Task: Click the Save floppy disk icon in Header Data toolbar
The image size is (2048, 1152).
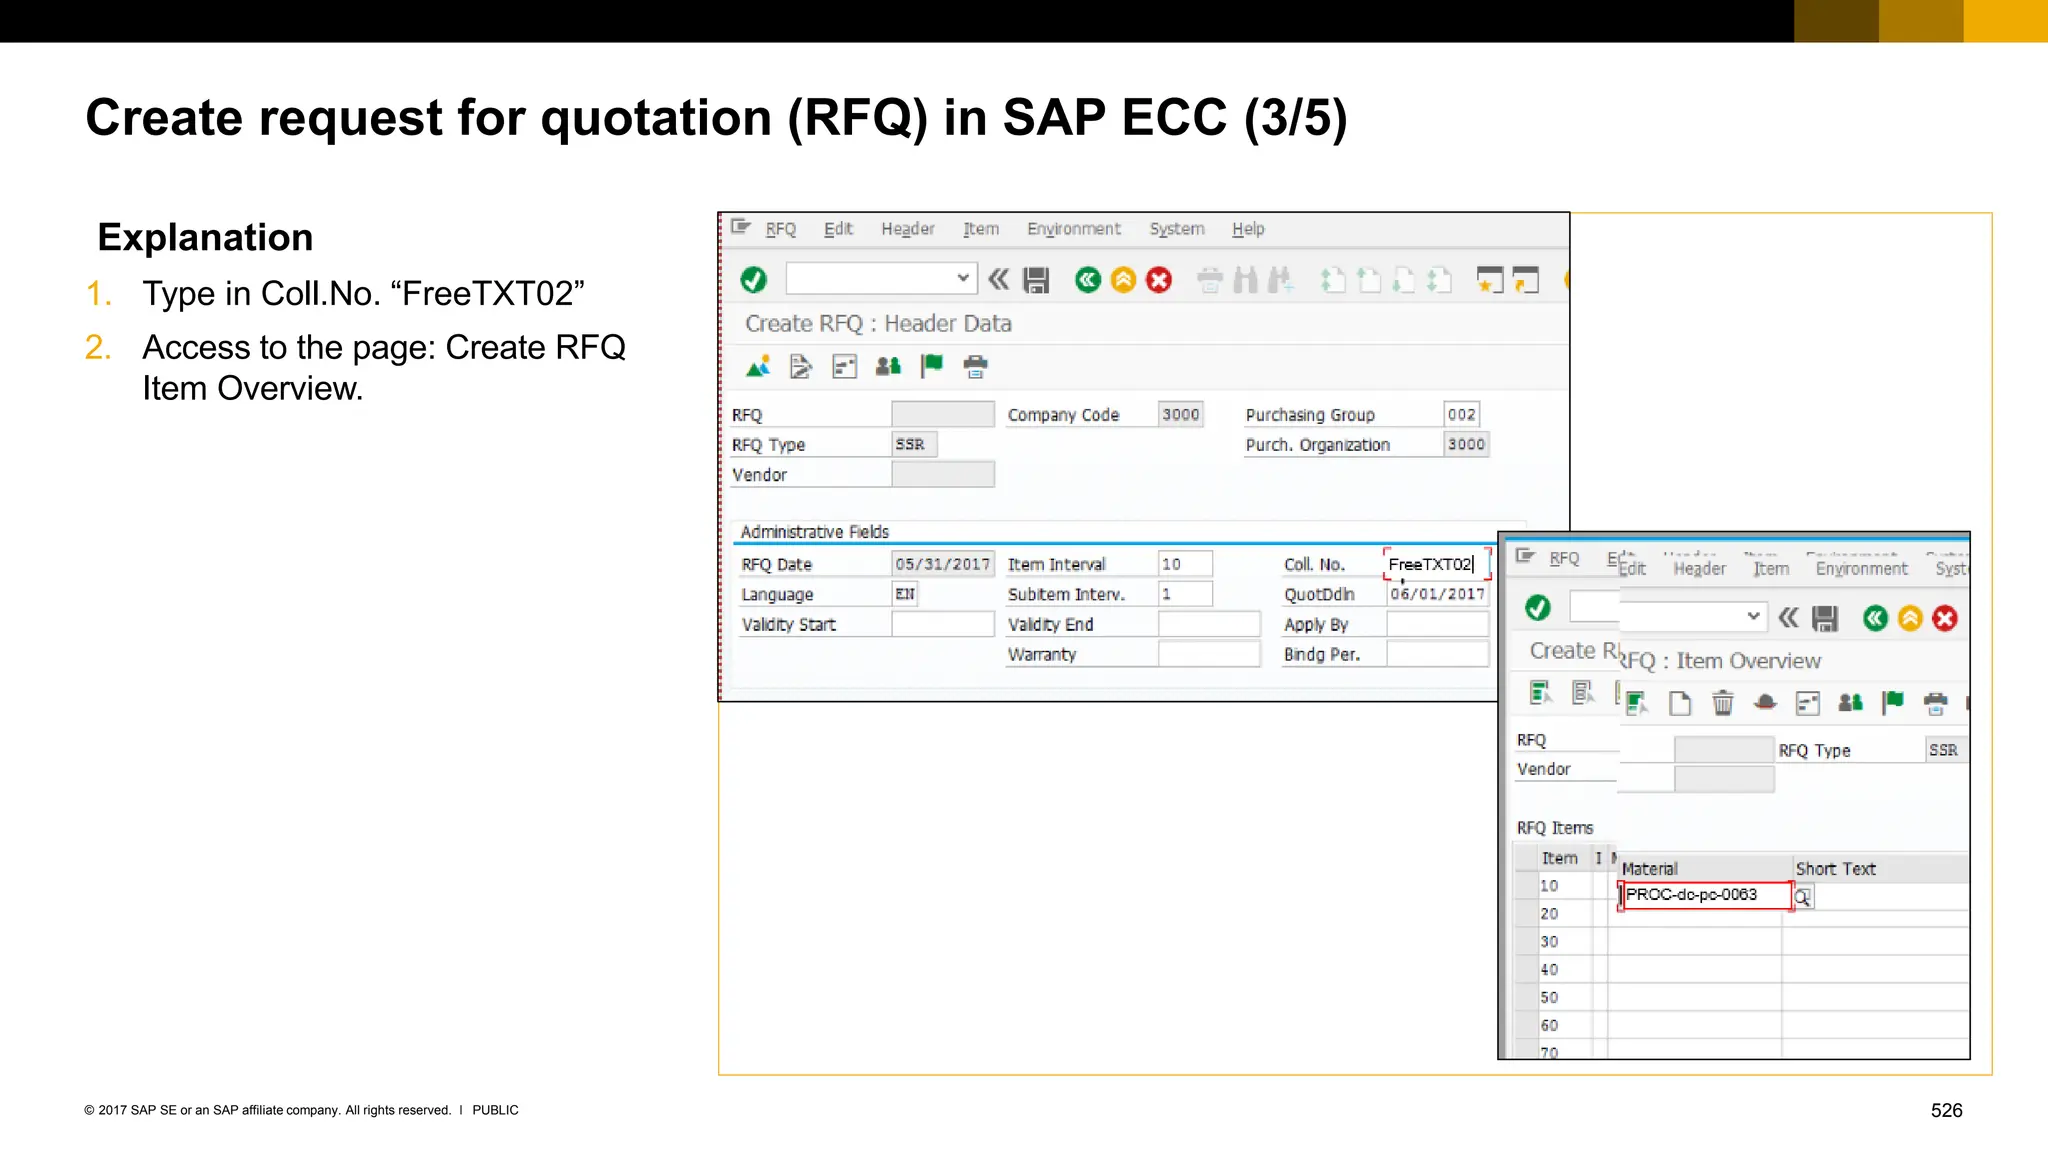Action: coord(1036,280)
